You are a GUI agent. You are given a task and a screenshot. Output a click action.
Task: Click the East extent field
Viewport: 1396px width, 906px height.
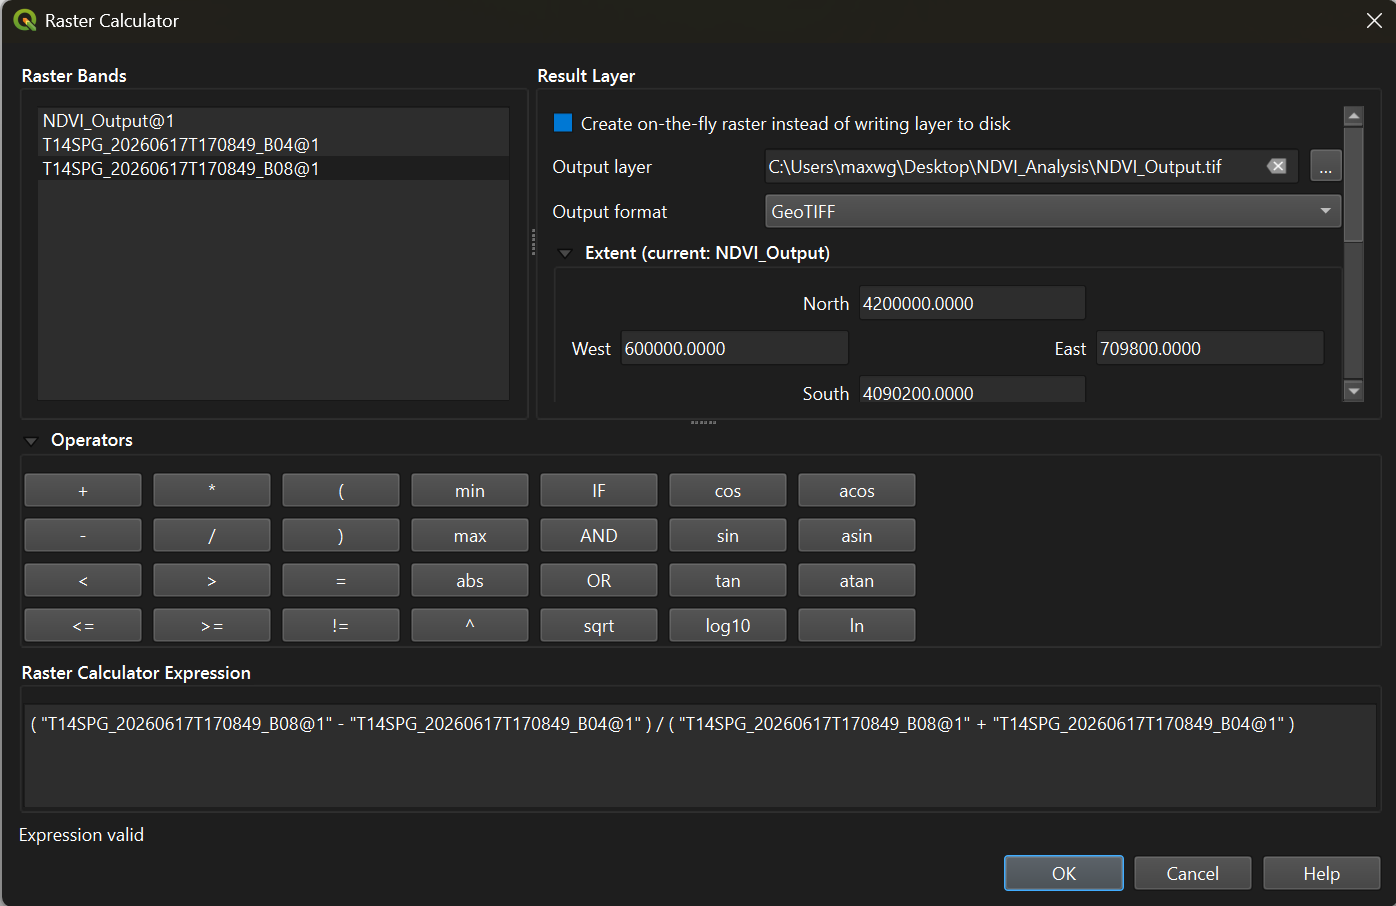pyautogui.click(x=1210, y=348)
